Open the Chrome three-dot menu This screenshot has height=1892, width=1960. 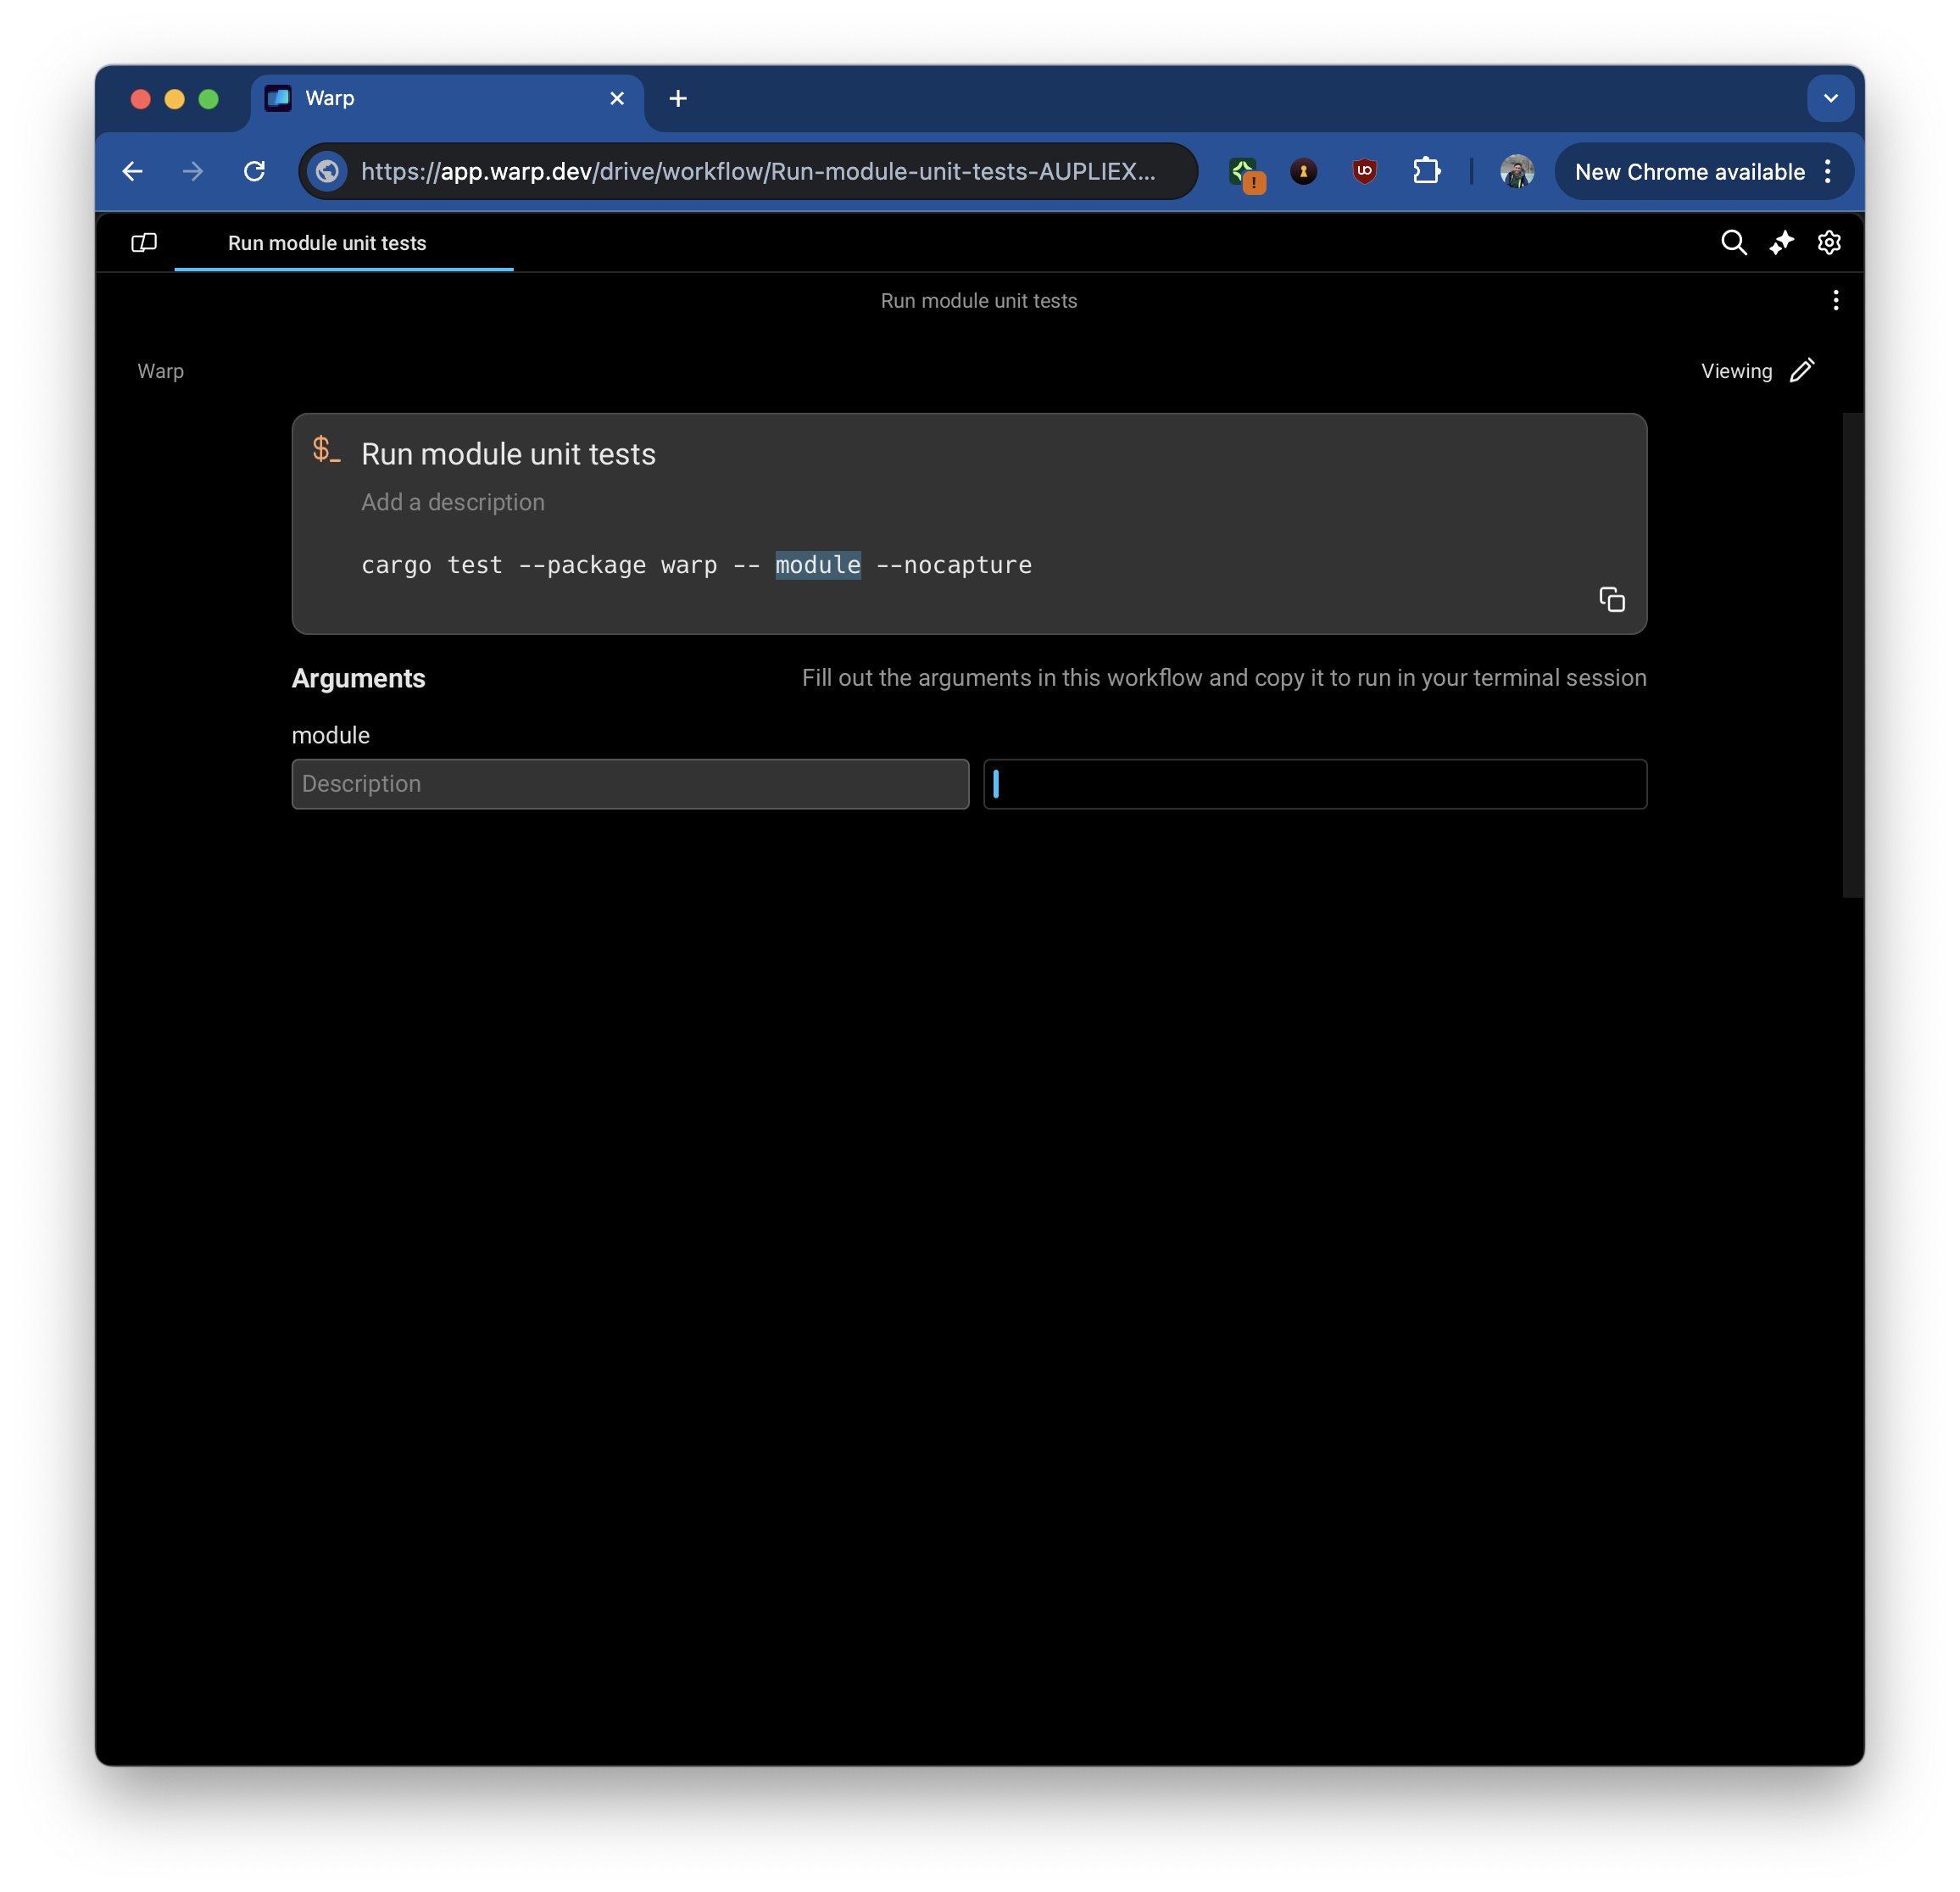pos(1828,171)
